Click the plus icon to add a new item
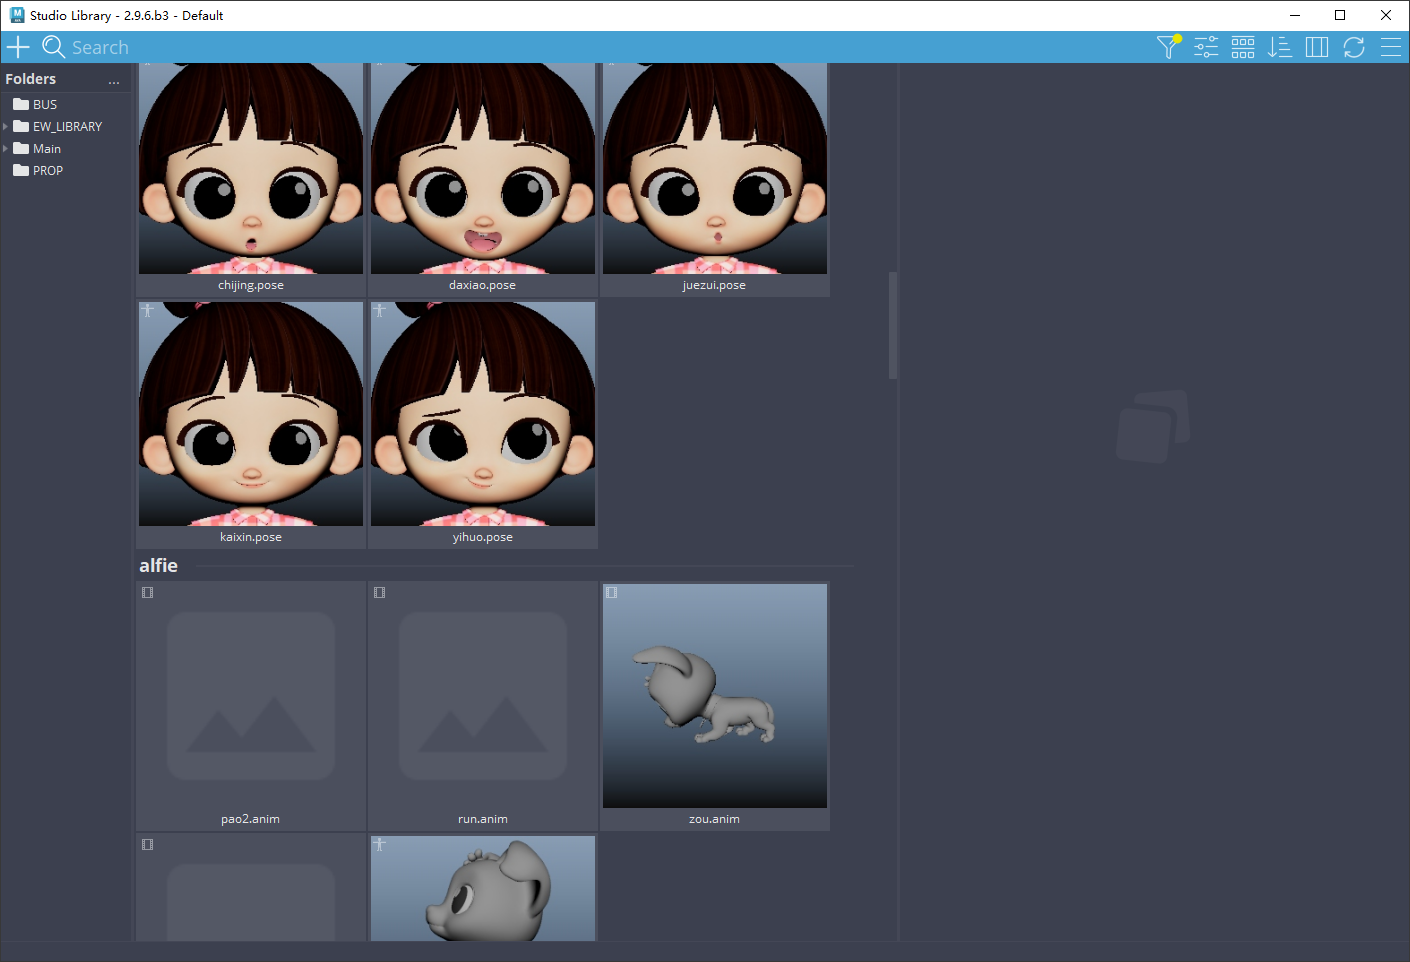Screen dimensions: 1410x962 click(18, 47)
